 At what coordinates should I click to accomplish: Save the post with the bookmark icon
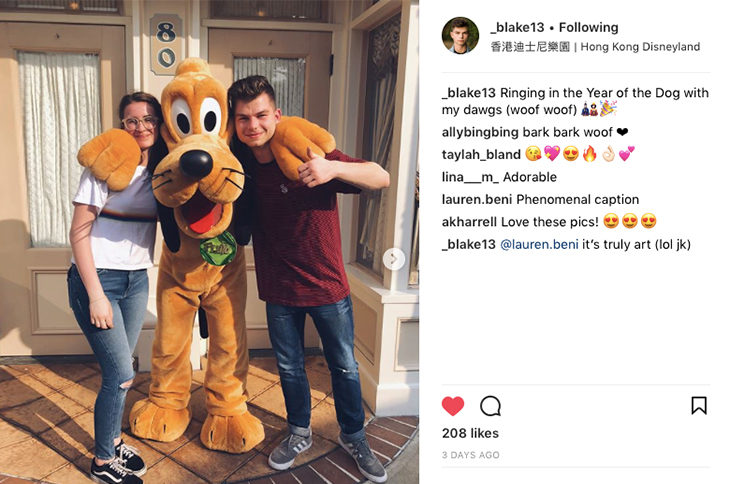coord(699,406)
